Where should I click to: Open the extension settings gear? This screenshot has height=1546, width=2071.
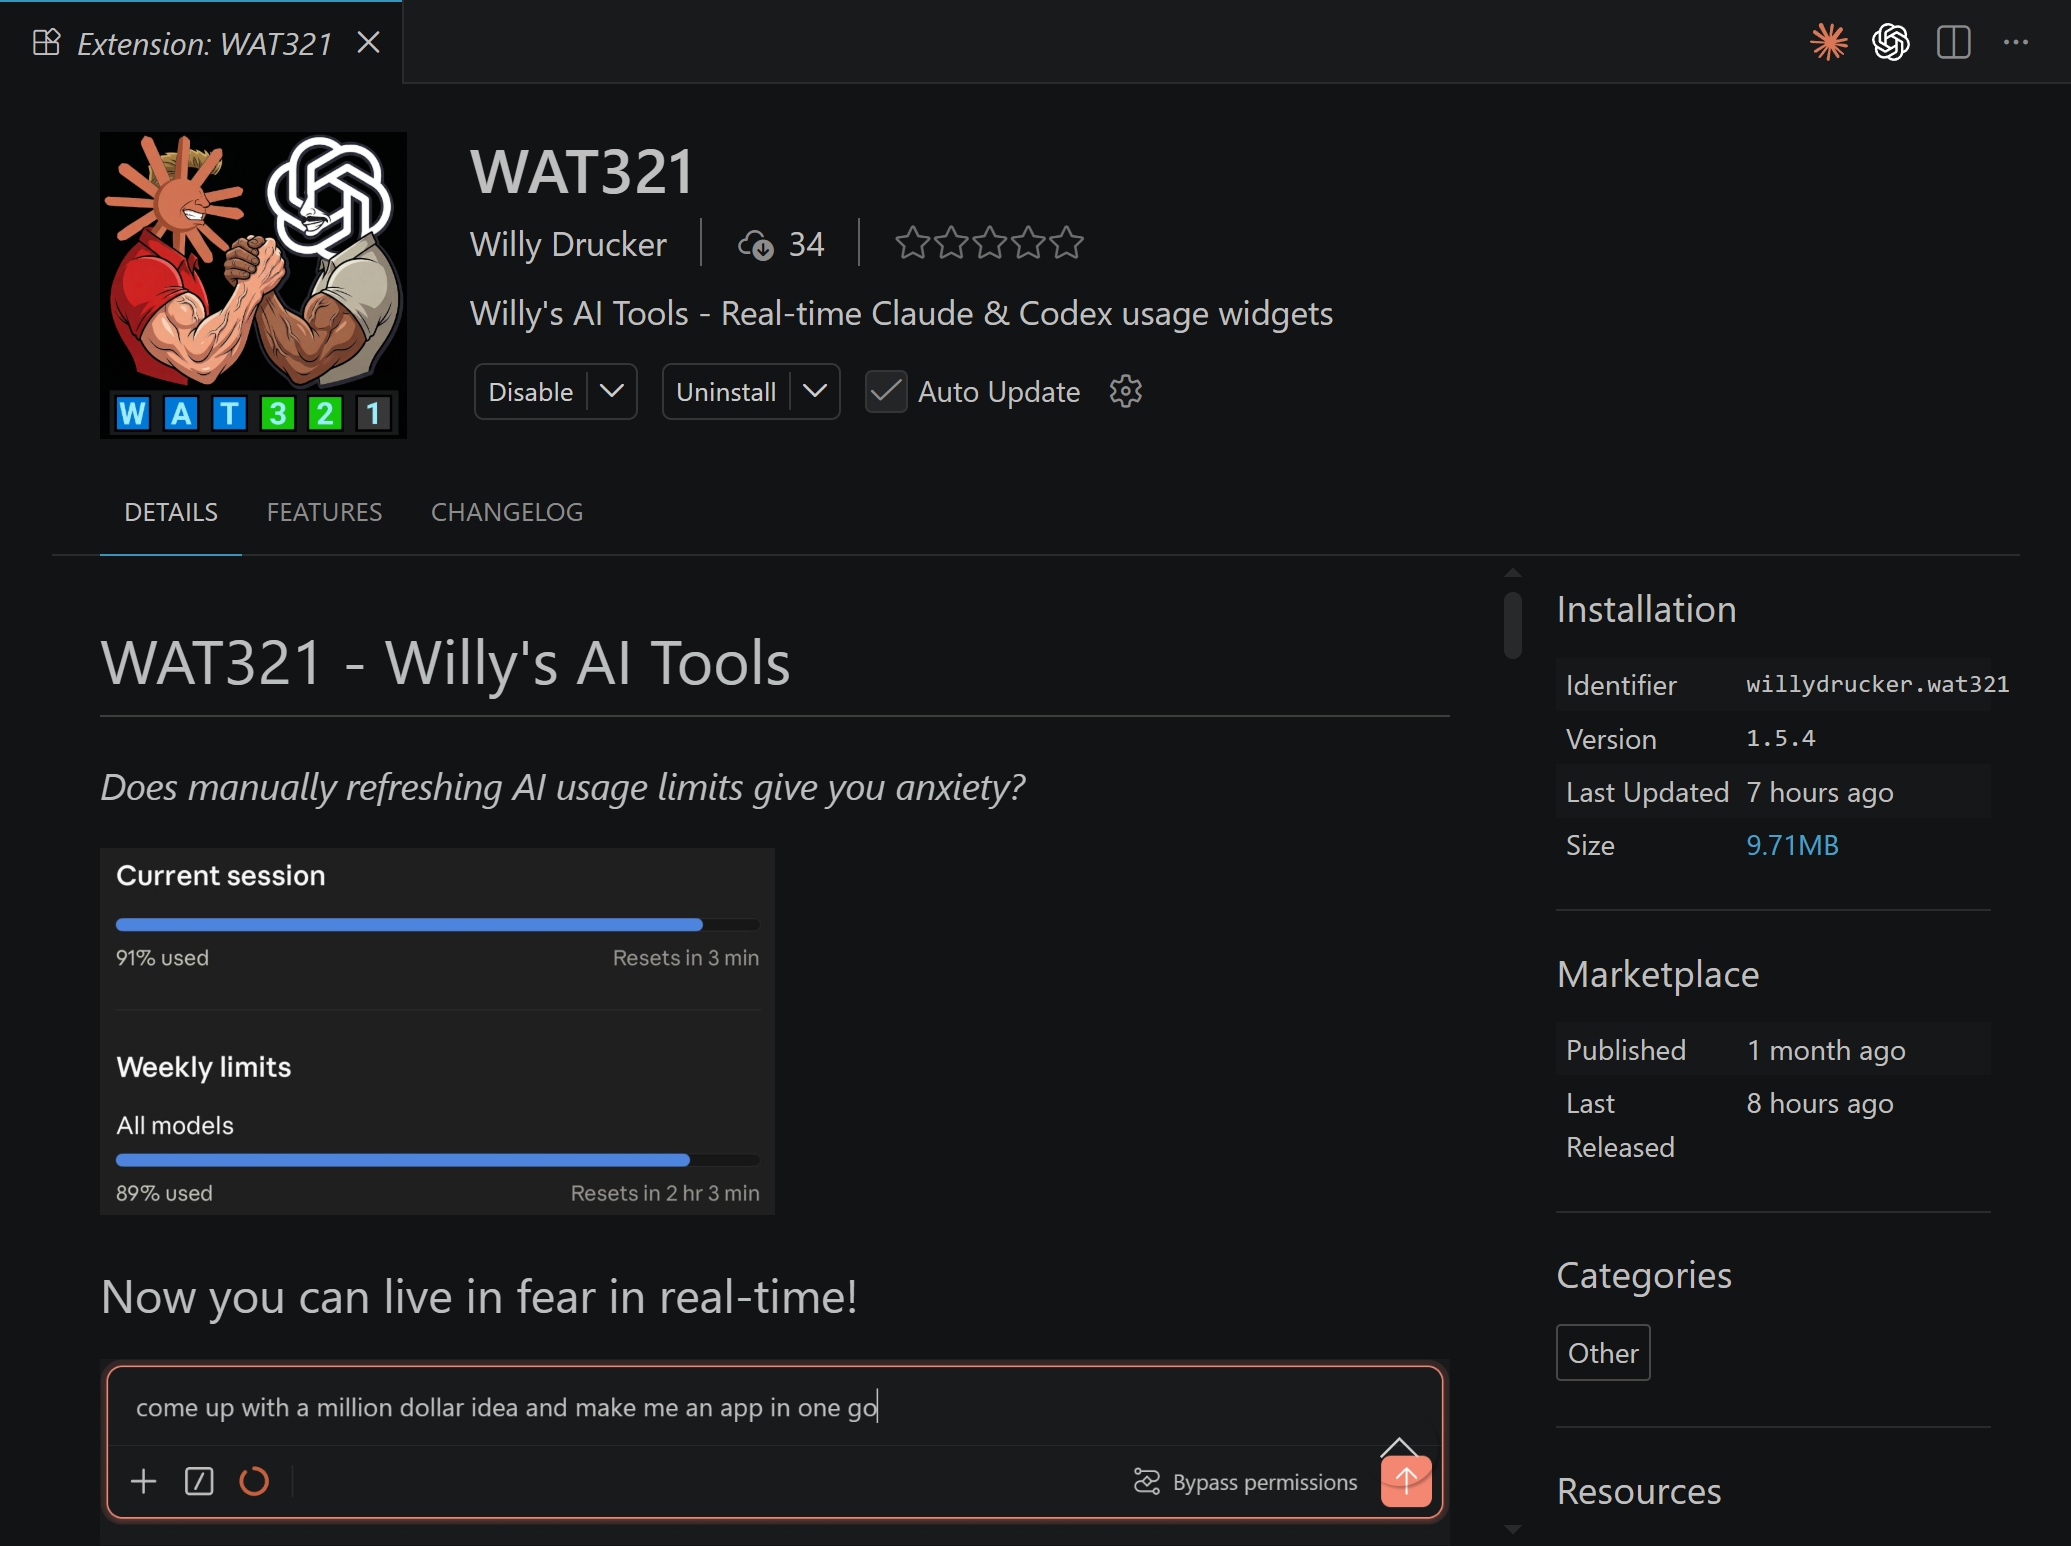pos(1126,391)
